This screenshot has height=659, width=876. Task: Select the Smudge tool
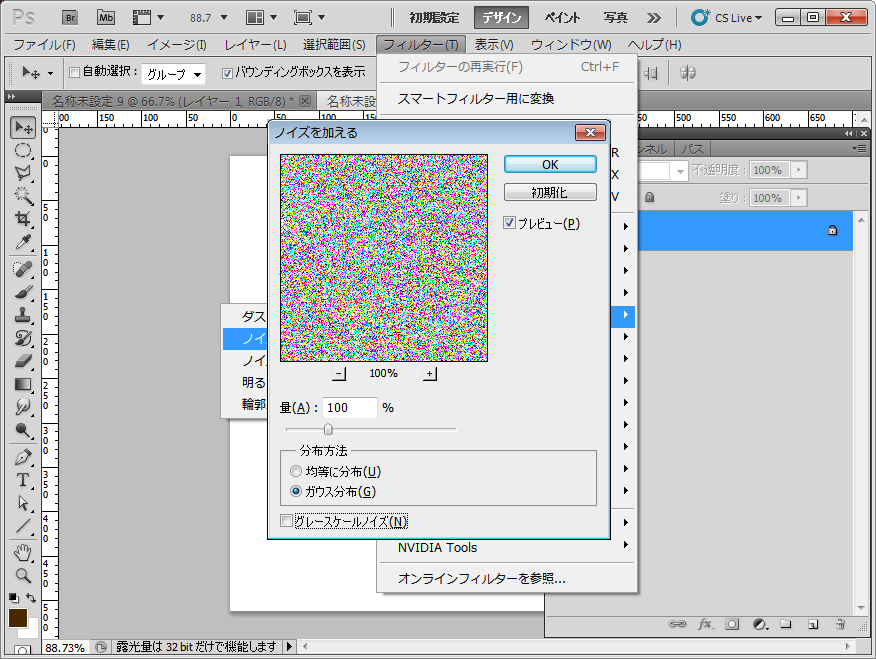[23, 407]
